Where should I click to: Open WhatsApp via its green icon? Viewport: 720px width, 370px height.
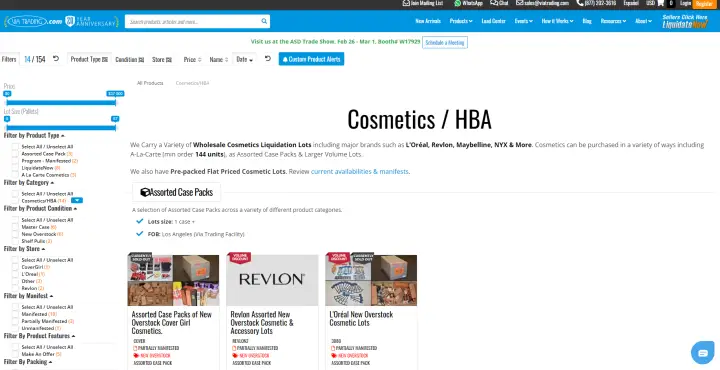point(457,3)
